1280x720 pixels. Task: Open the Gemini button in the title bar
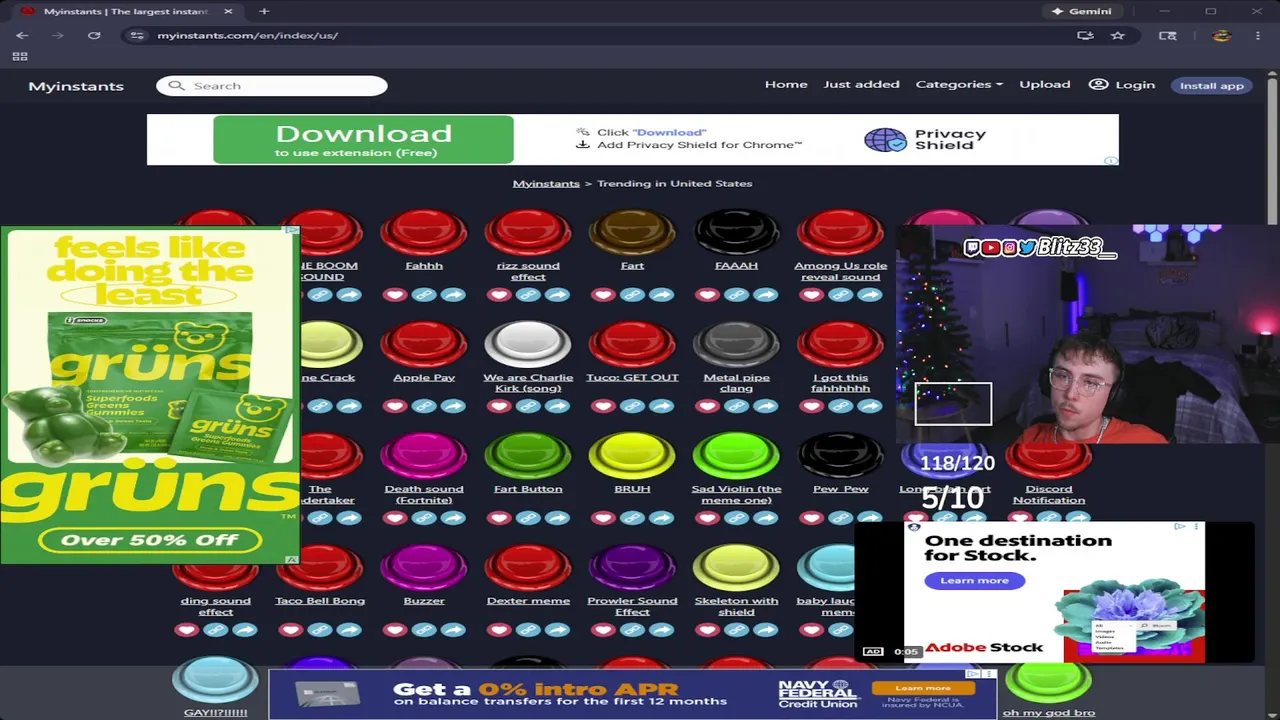(x=1081, y=11)
